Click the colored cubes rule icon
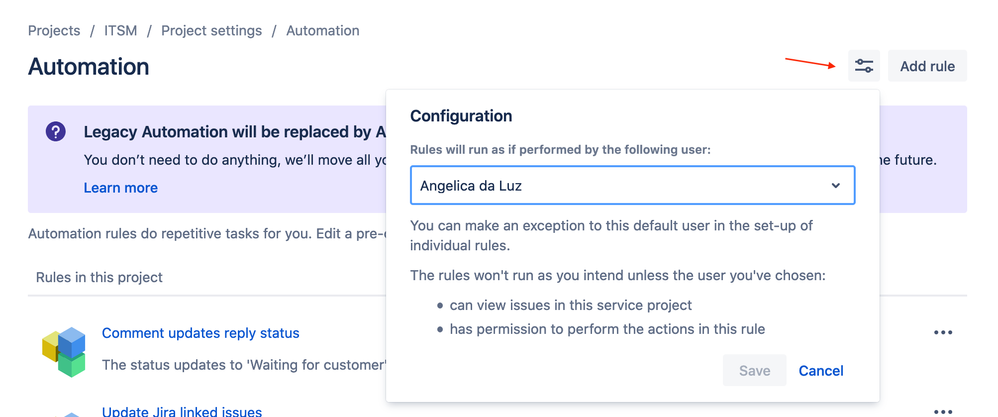The height and width of the screenshot is (417, 998). point(64,351)
